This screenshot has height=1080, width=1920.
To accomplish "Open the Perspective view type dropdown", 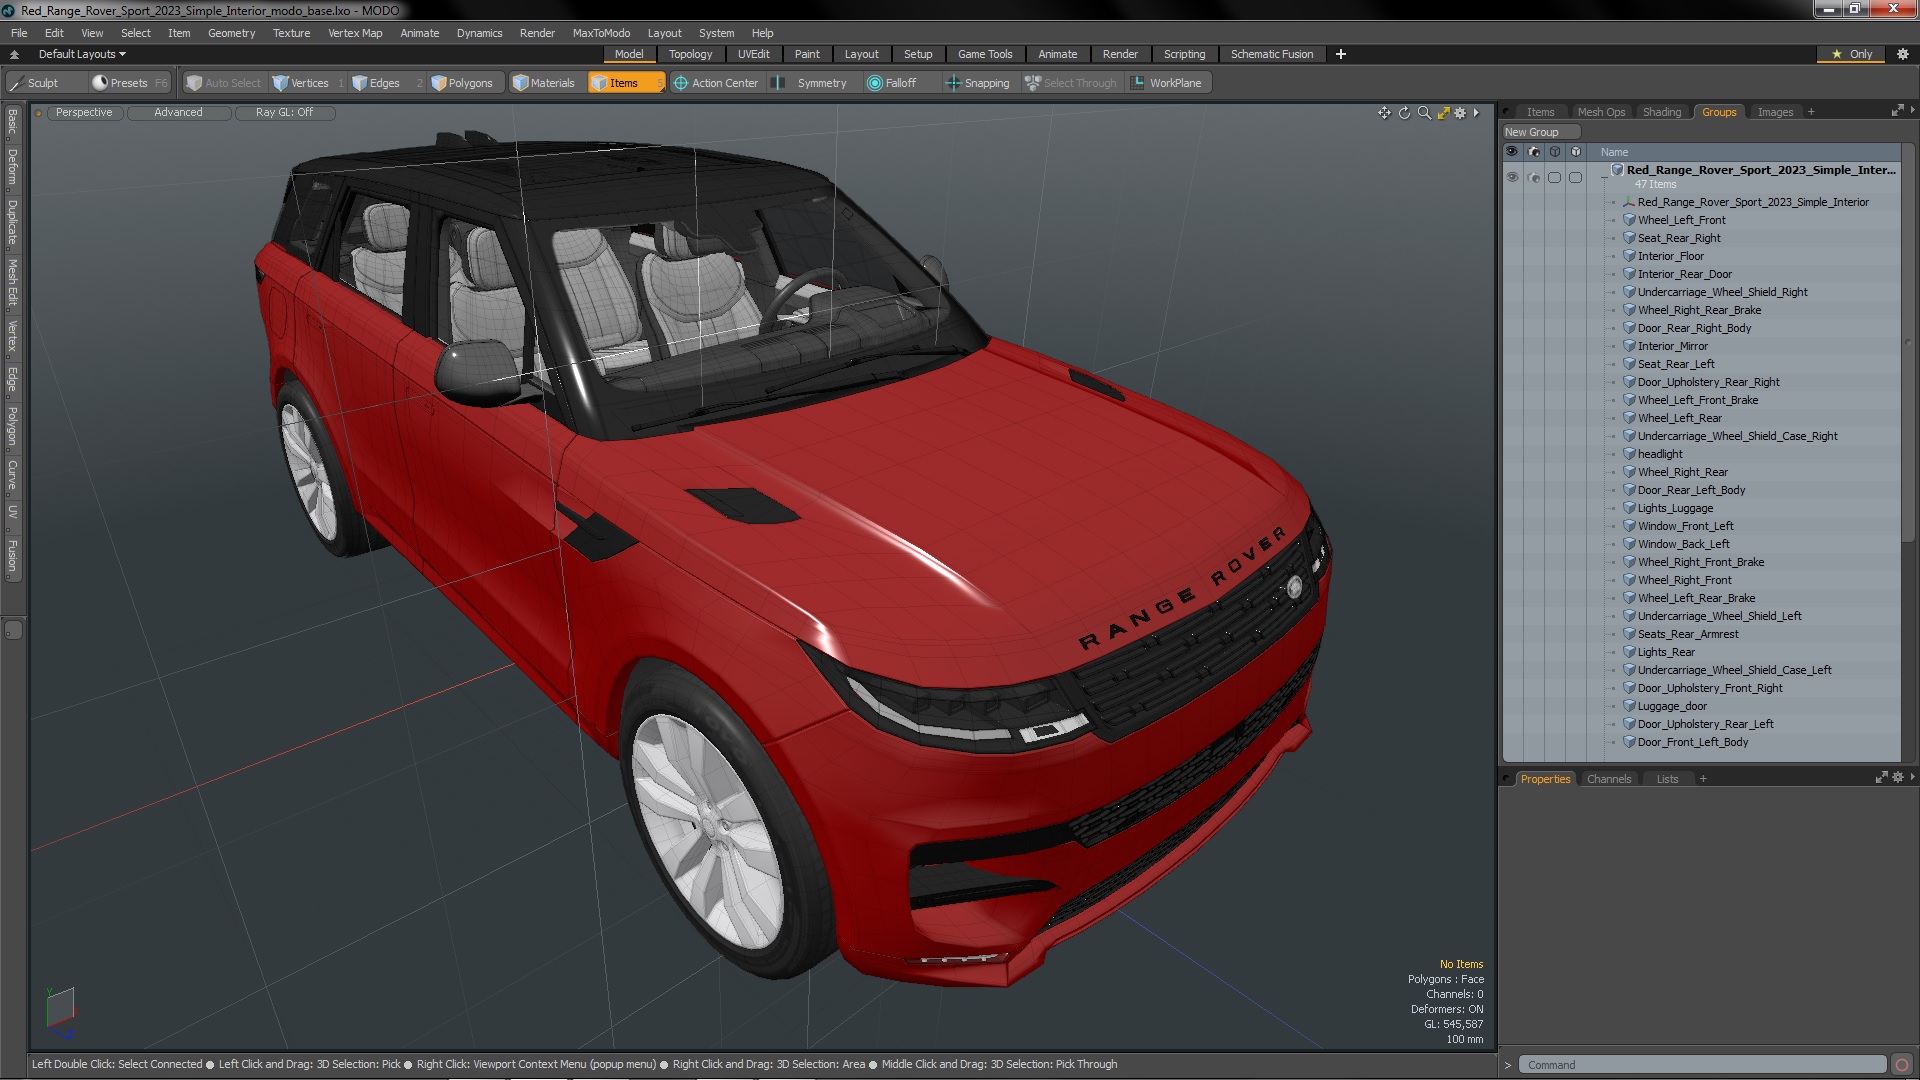I will point(84,112).
